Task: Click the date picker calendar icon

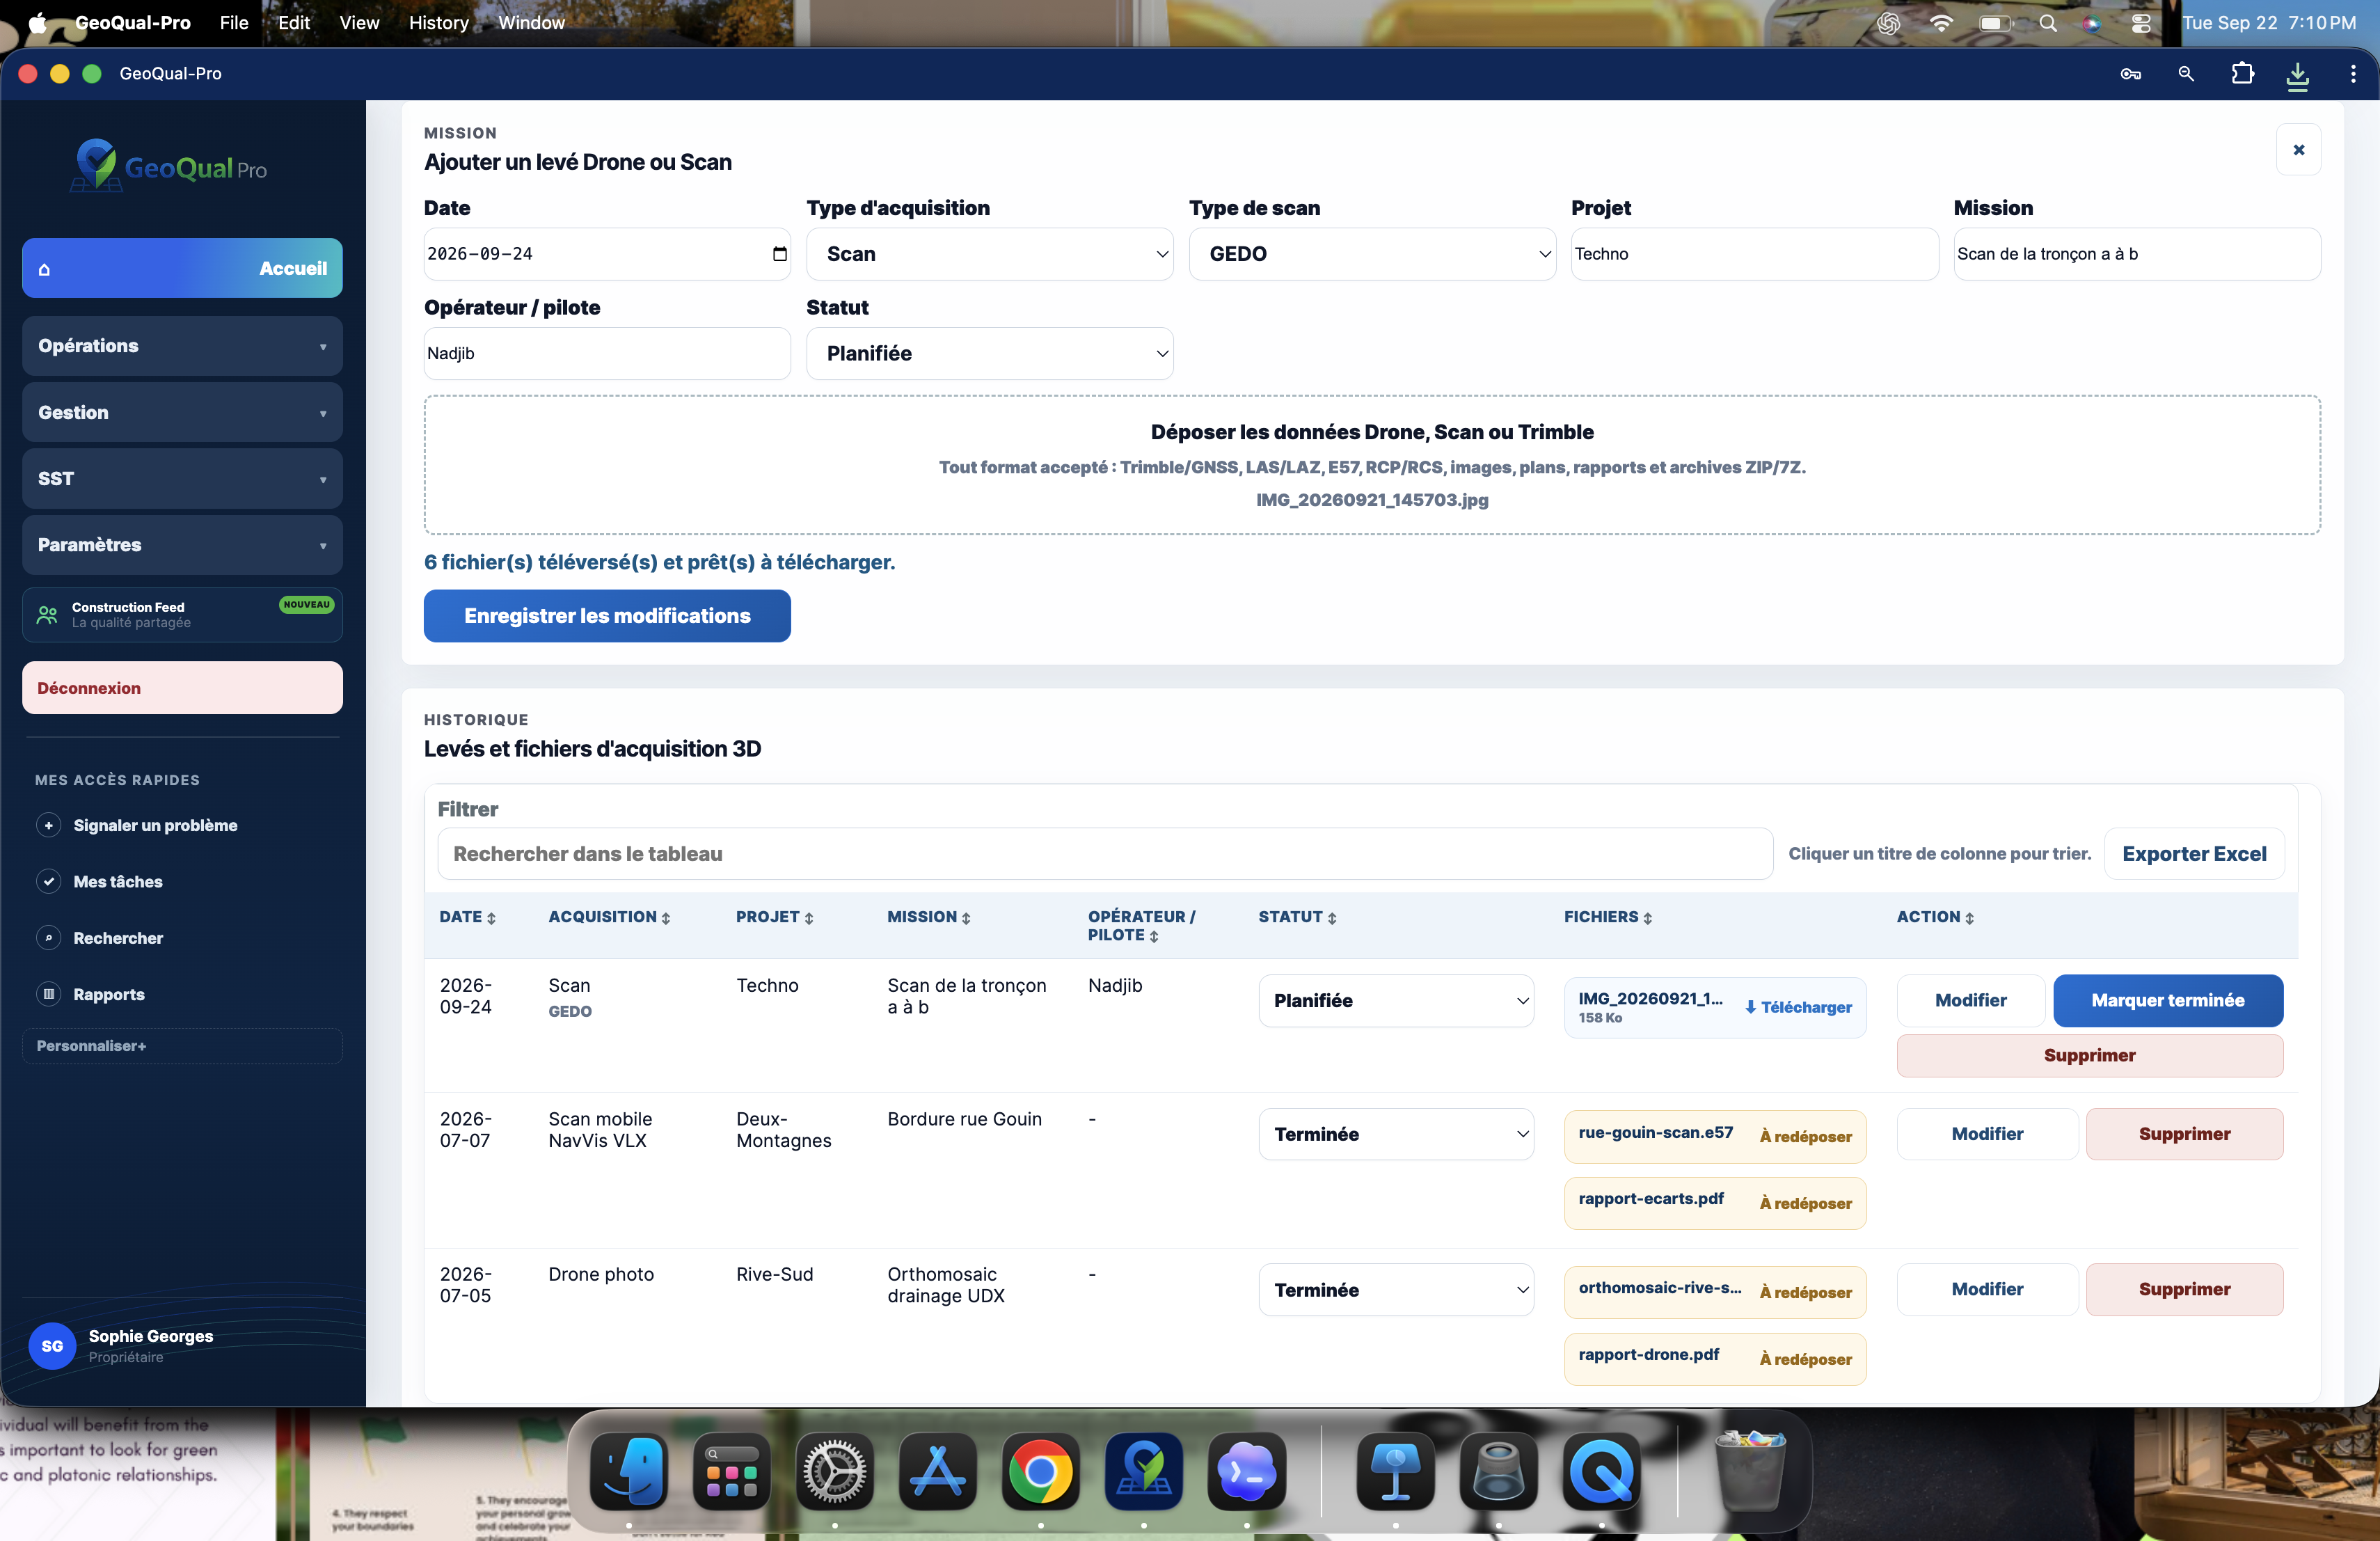Action: (779, 254)
